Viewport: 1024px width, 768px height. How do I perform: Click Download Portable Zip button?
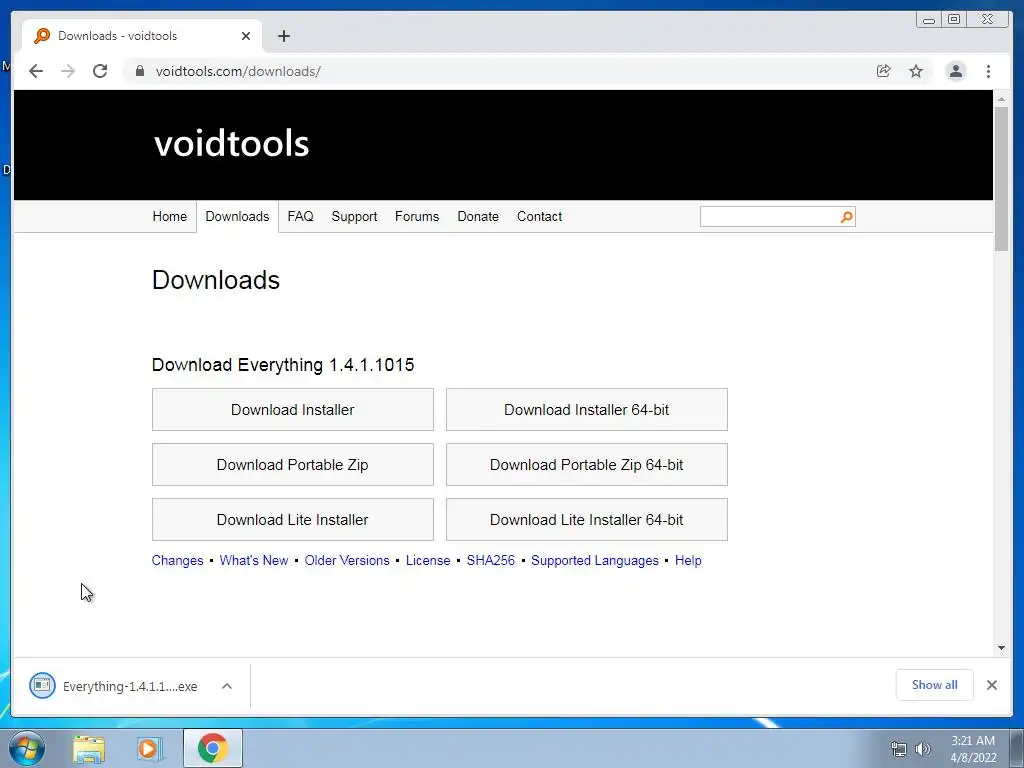tap(293, 464)
